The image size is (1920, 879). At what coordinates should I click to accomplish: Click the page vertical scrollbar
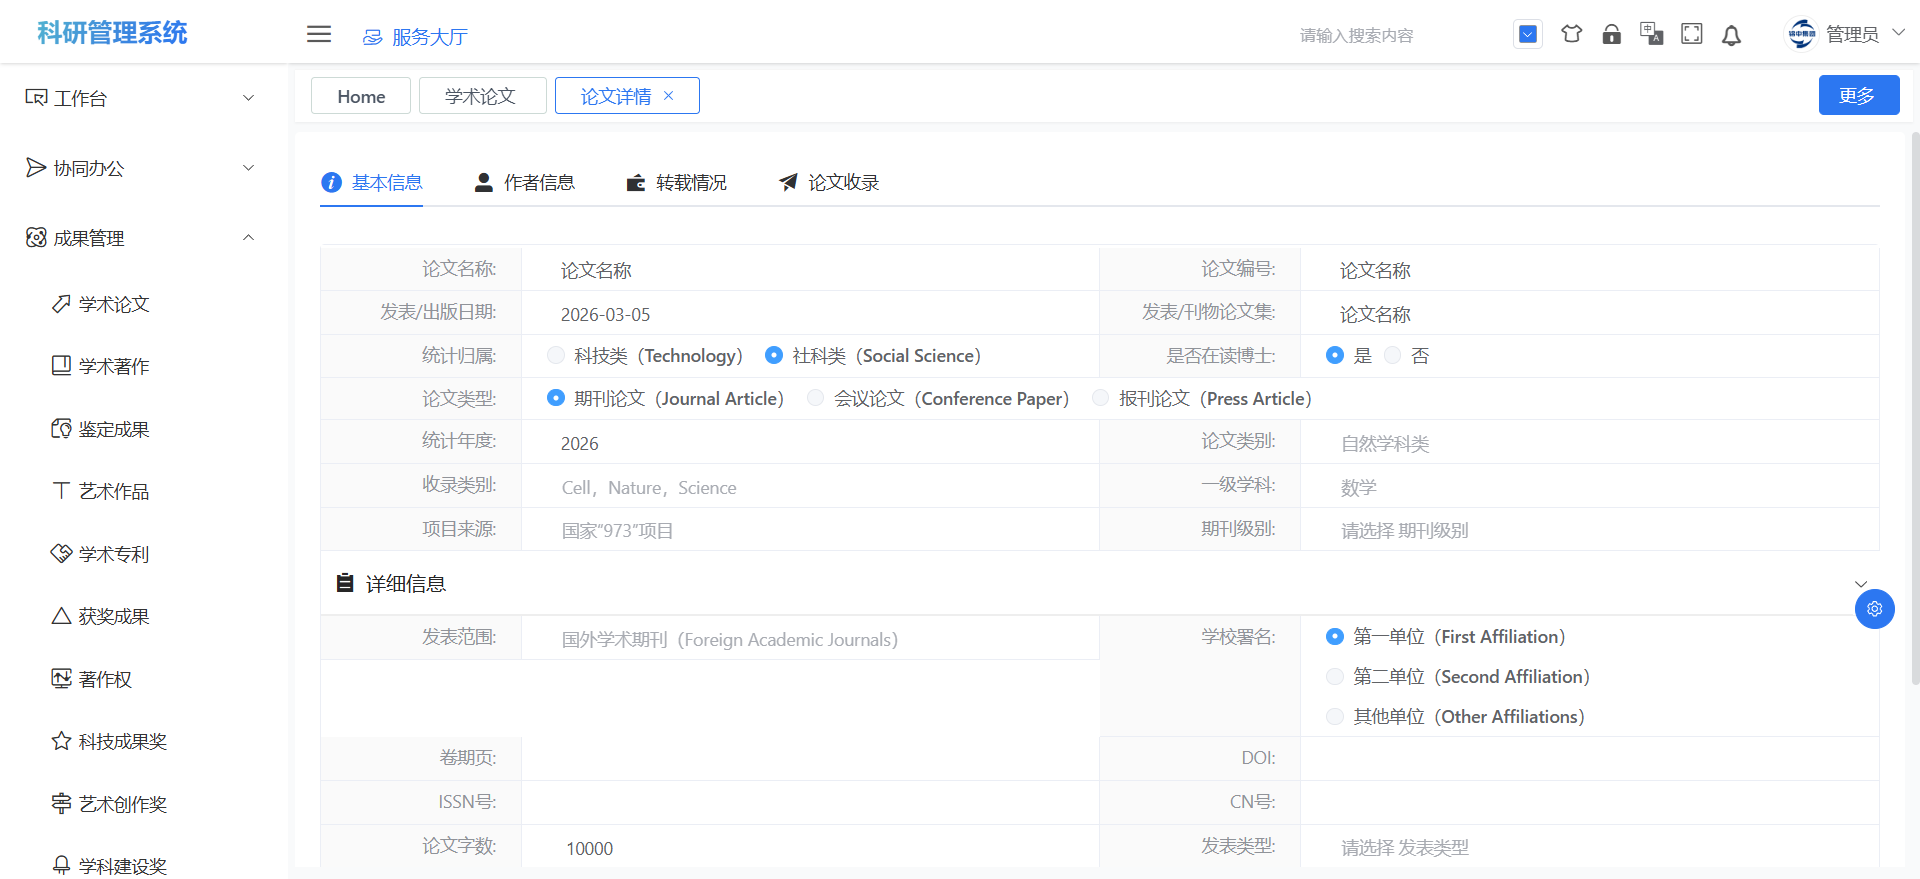[x=1914, y=400]
